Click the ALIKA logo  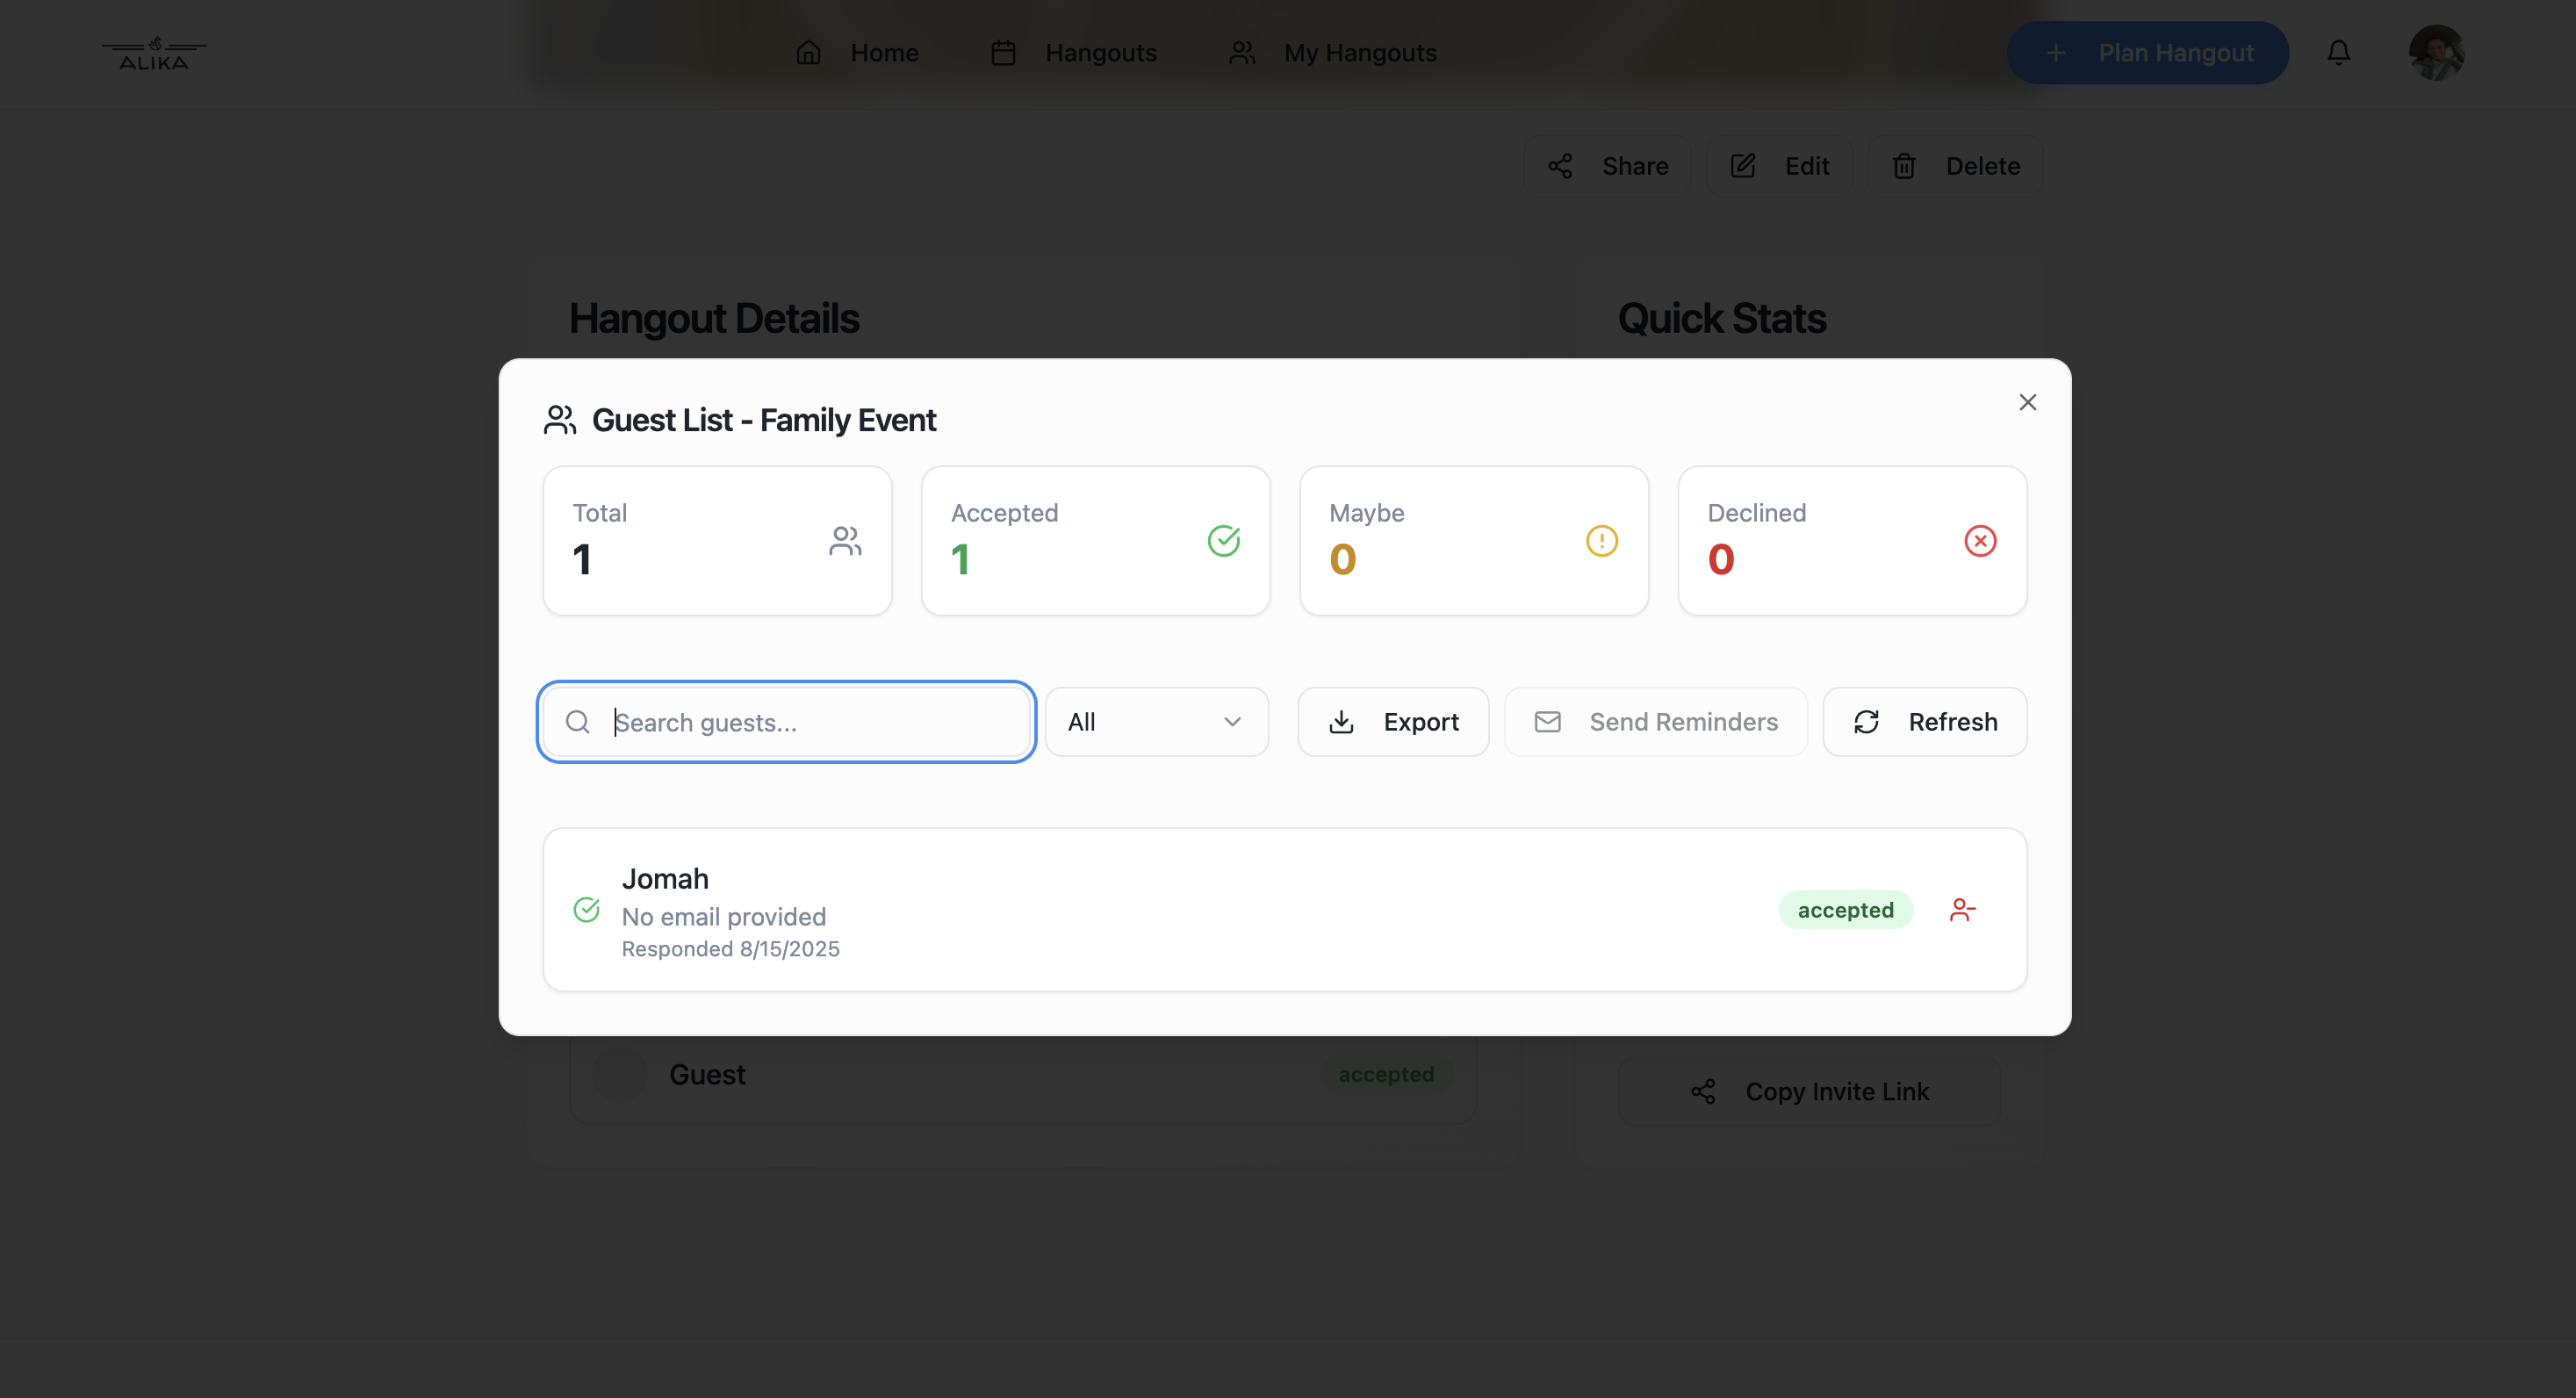coord(154,53)
